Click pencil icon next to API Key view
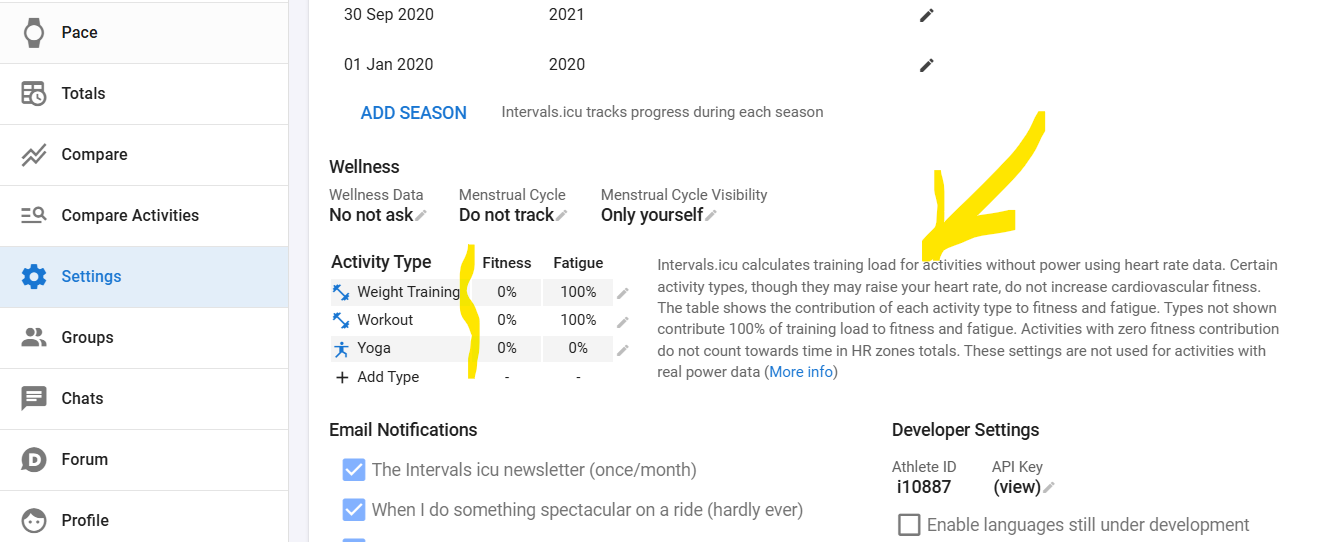The height and width of the screenshot is (542, 1323). point(1049,488)
